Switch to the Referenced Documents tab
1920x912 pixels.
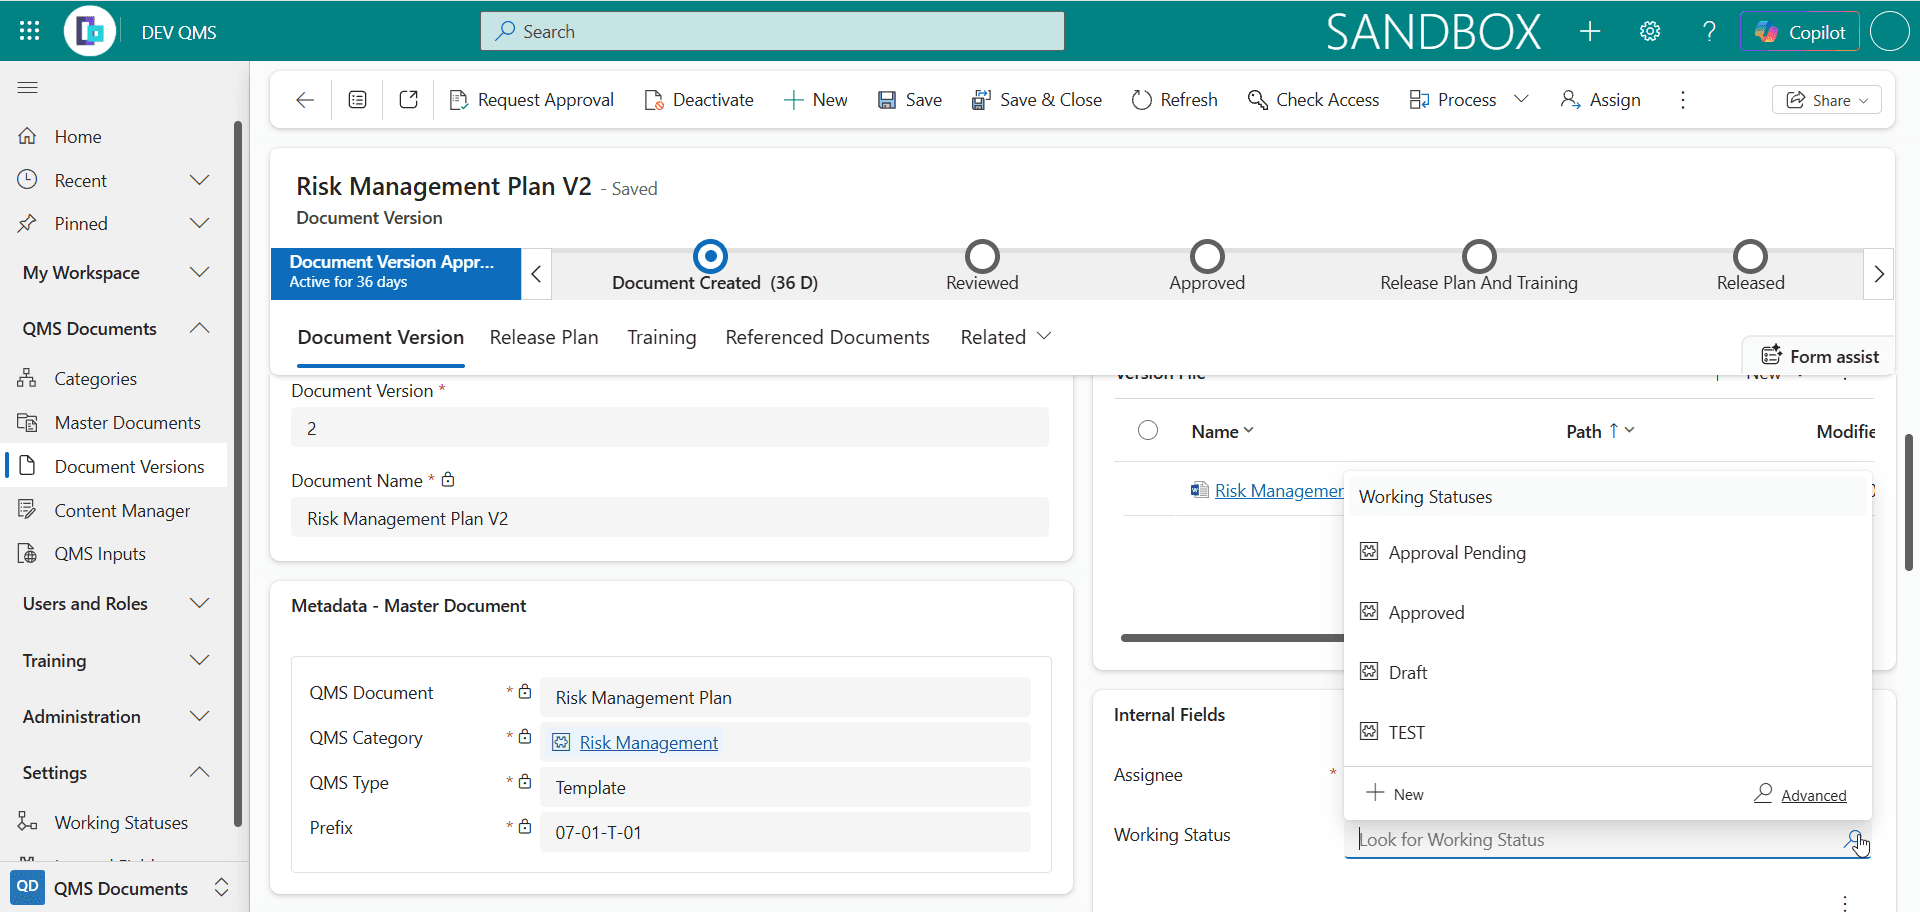(827, 338)
